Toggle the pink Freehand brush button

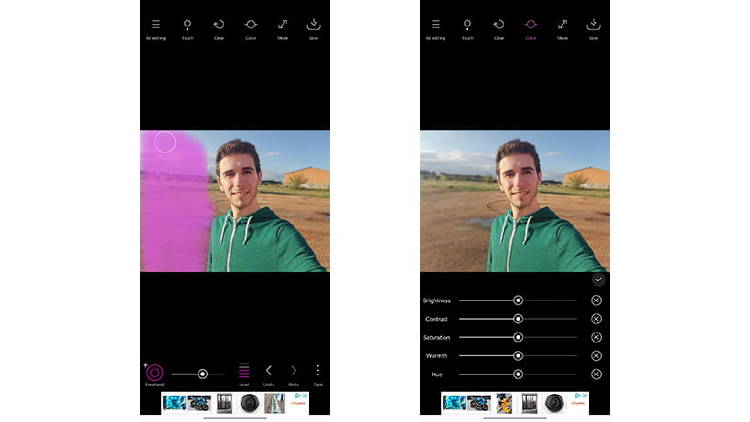coord(155,372)
